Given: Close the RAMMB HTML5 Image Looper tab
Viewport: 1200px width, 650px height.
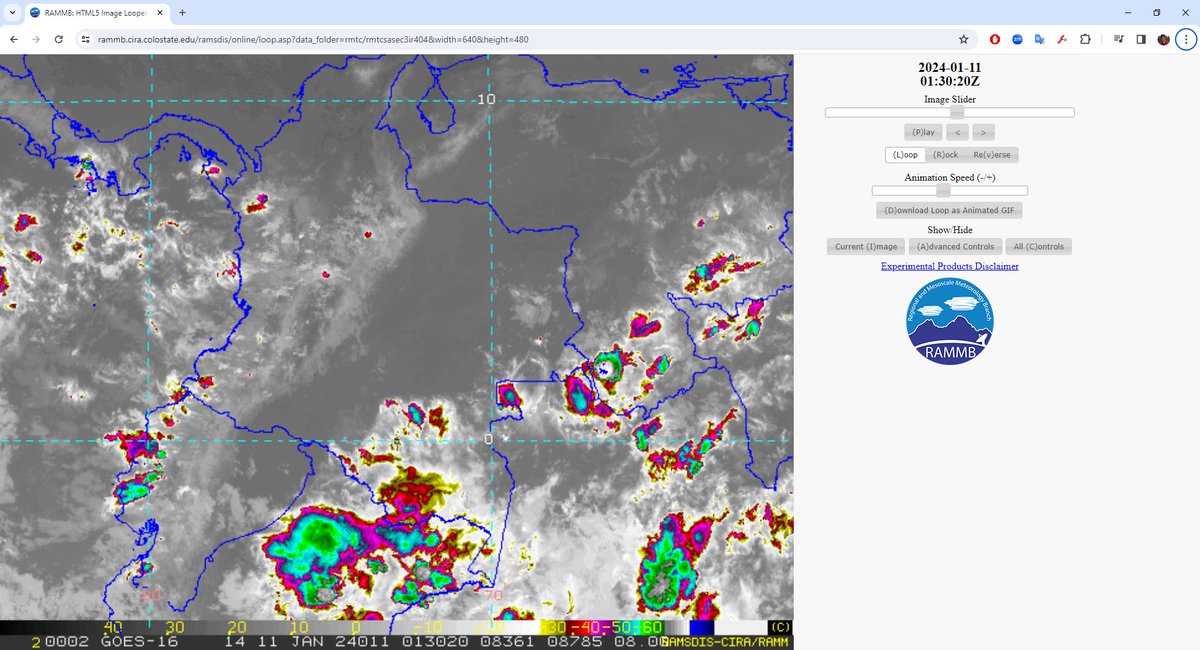Looking at the screenshot, I should pos(159,12).
